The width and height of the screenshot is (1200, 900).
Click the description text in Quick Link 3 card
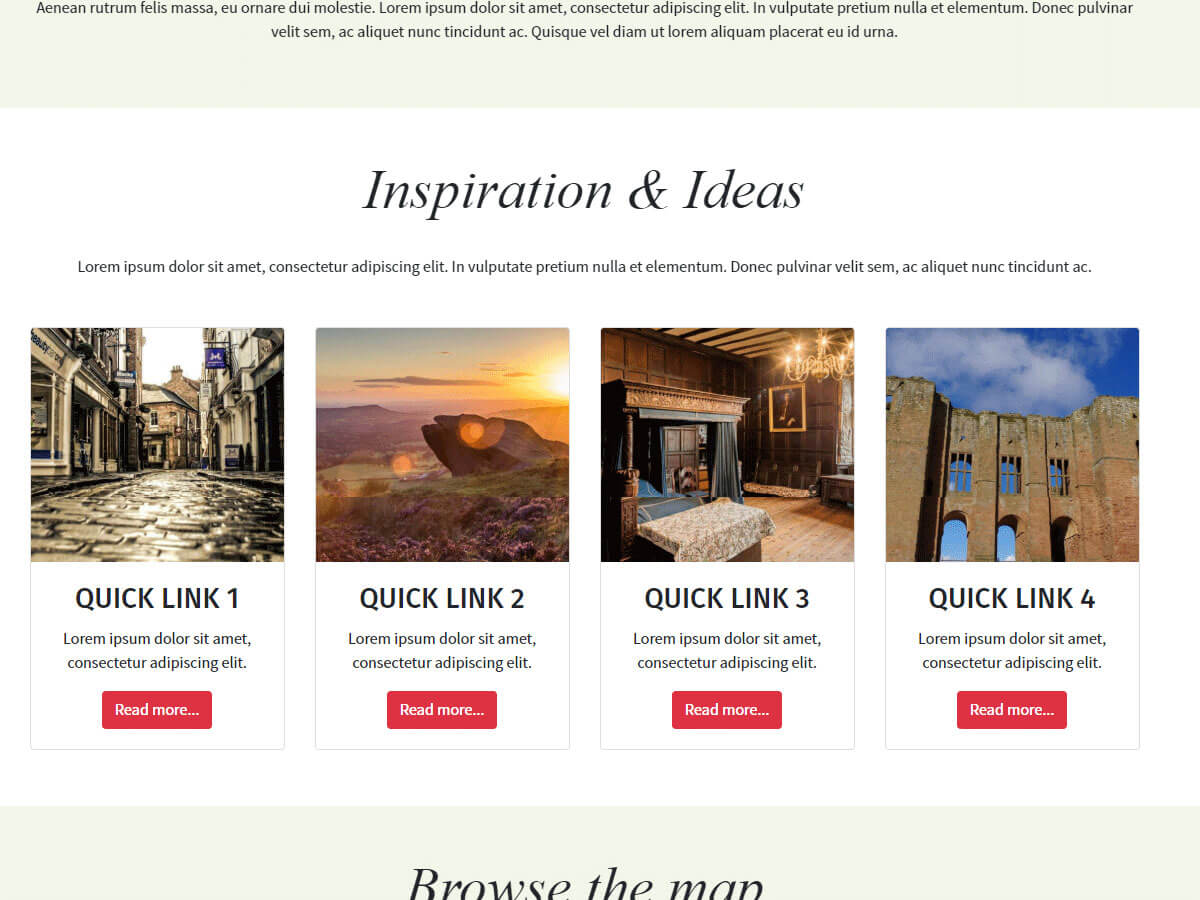click(x=727, y=650)
